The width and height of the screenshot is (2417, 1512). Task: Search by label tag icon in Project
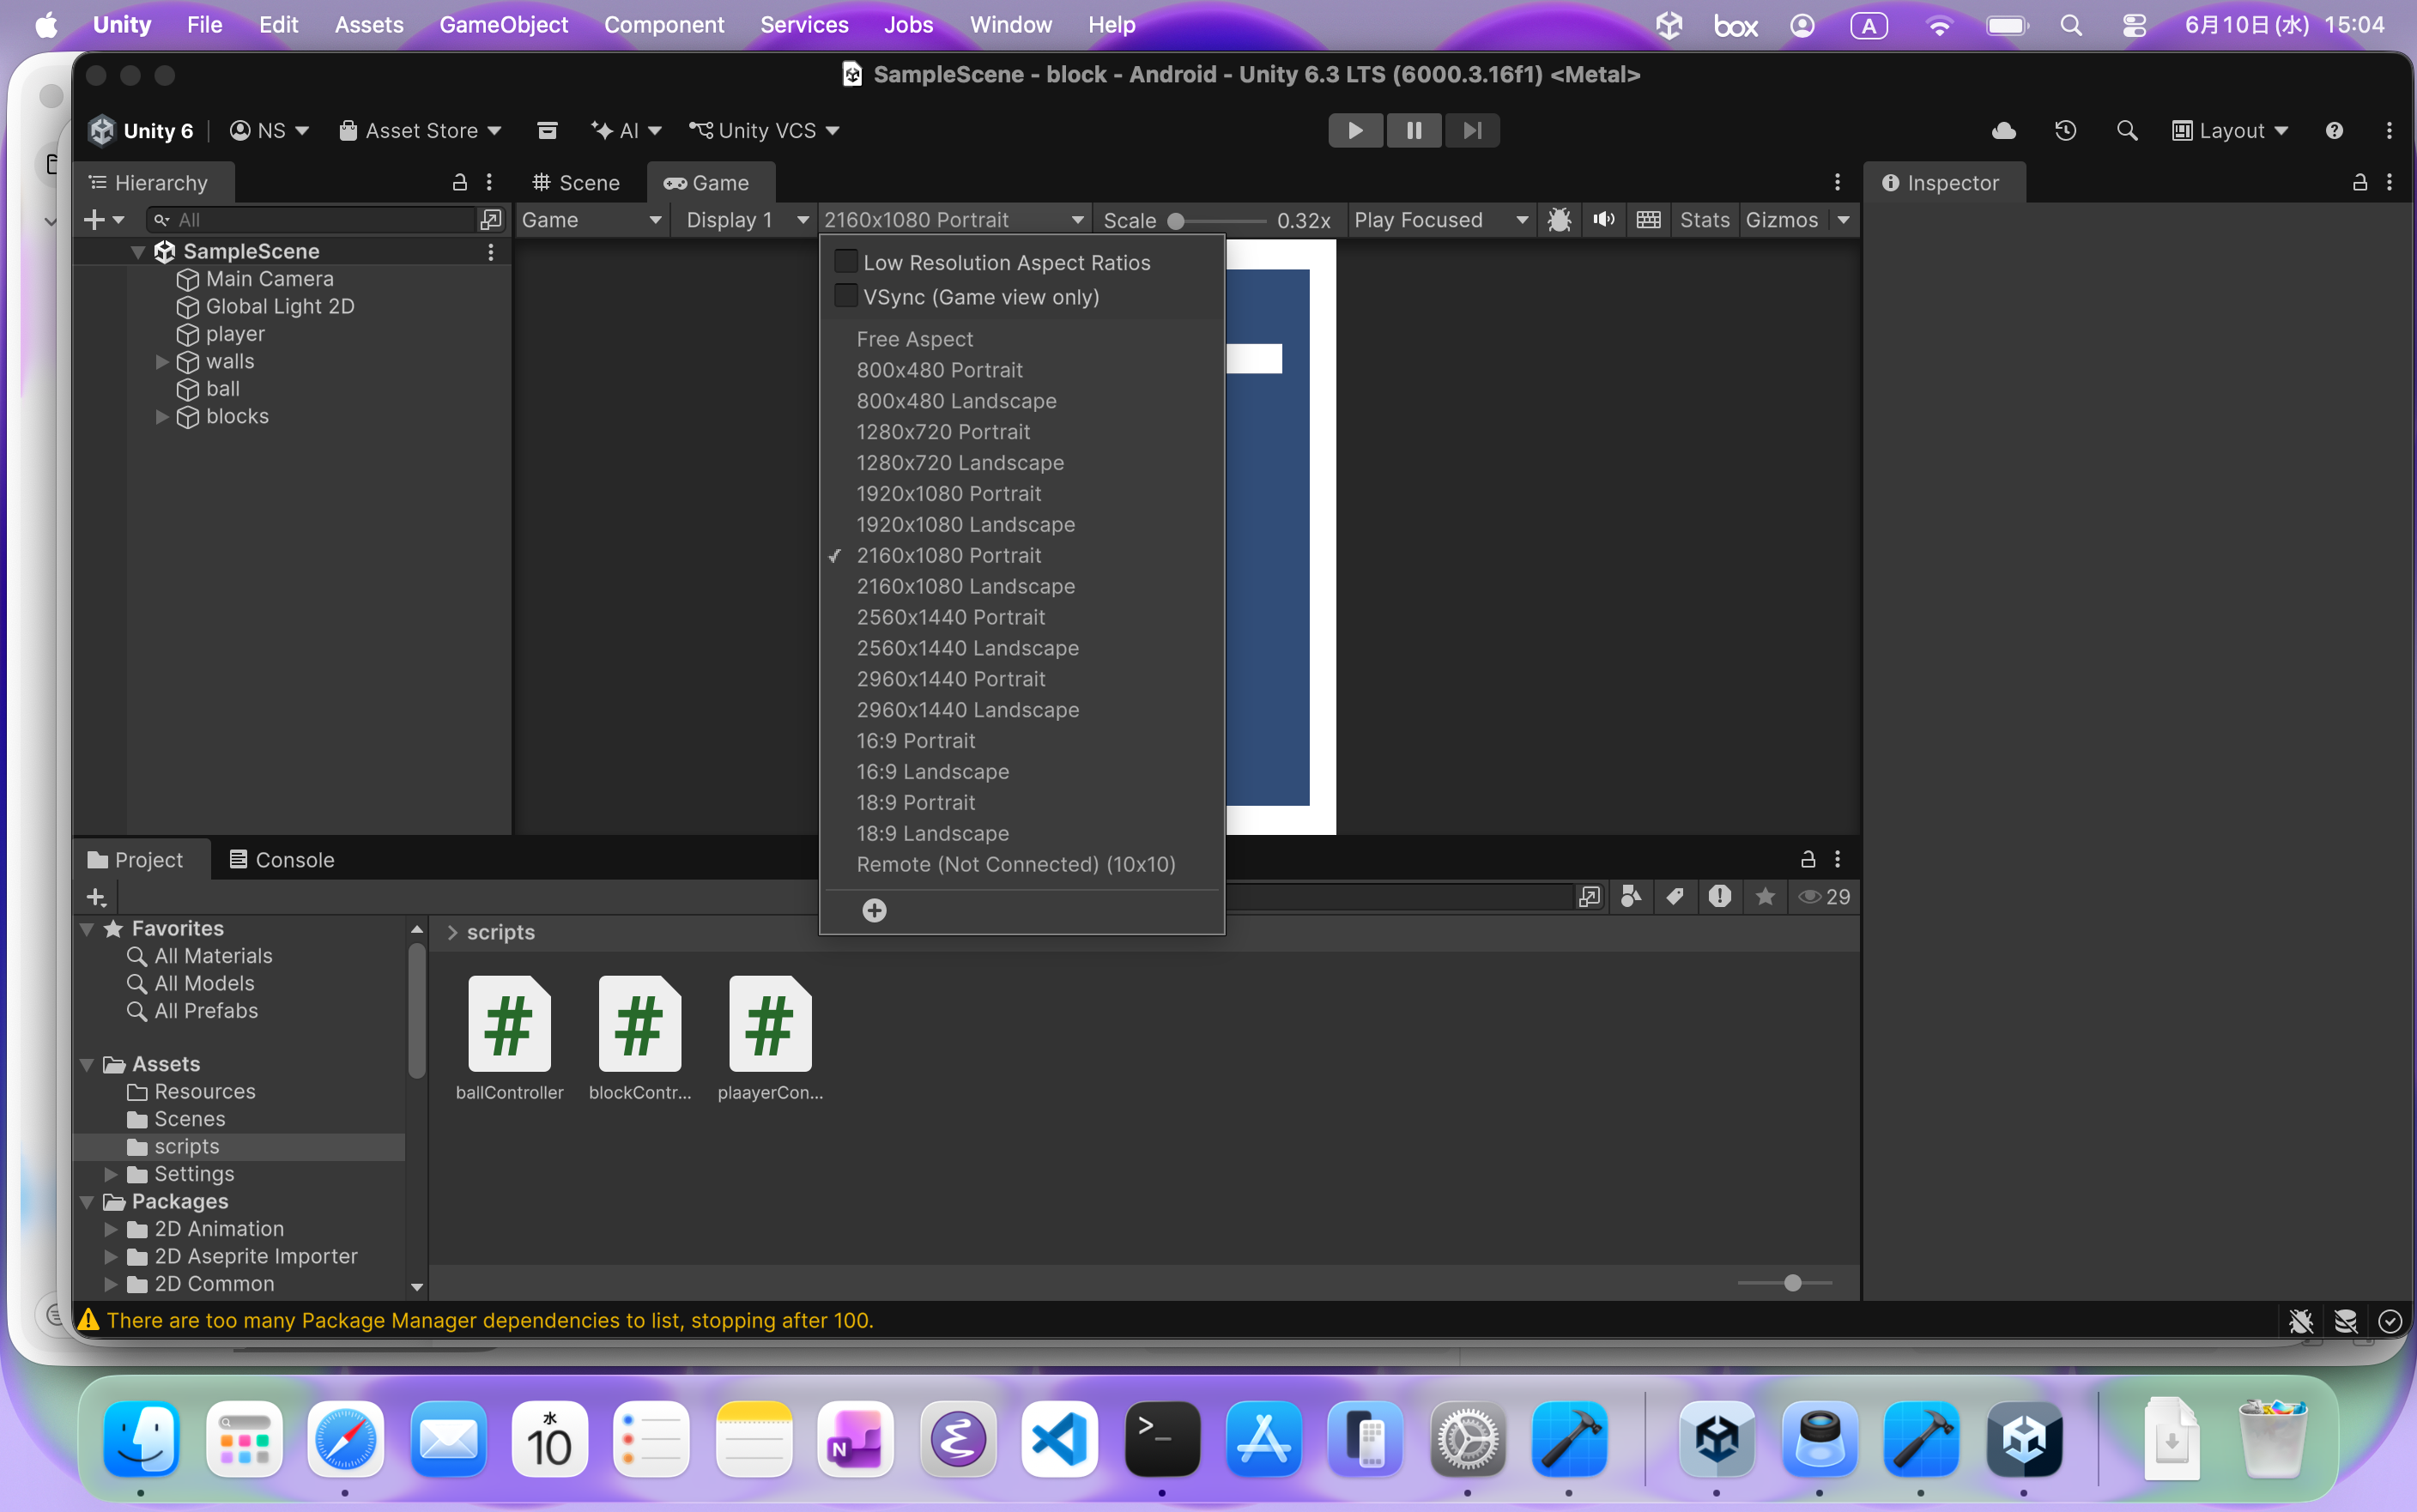1675,897
